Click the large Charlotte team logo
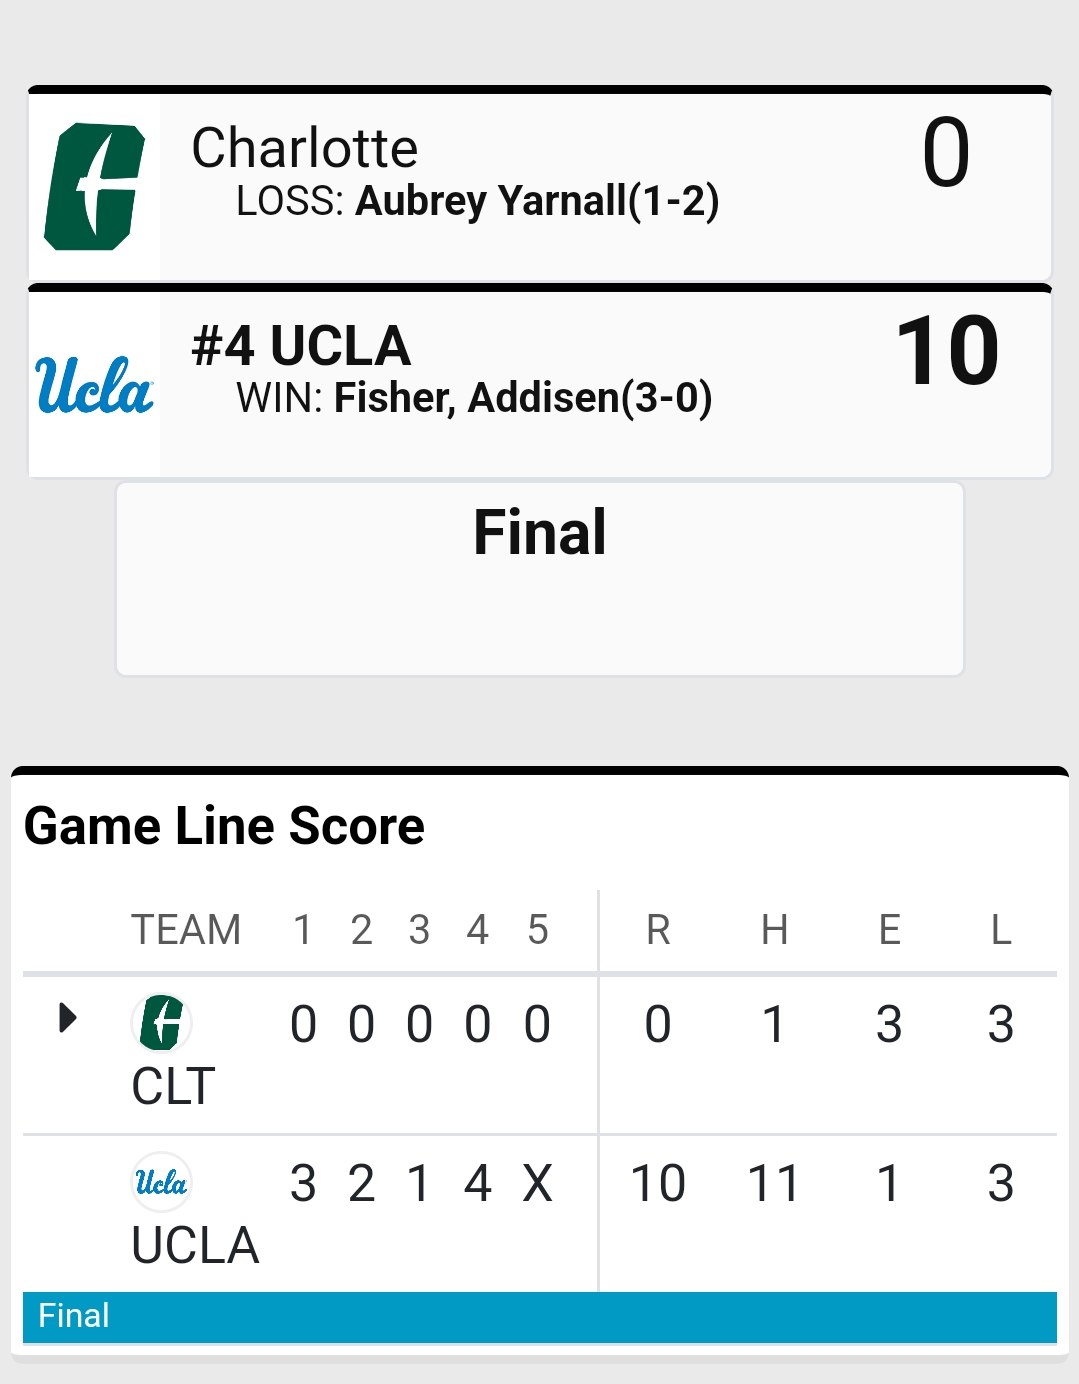1079x1384 pixels. coord(94,186)
